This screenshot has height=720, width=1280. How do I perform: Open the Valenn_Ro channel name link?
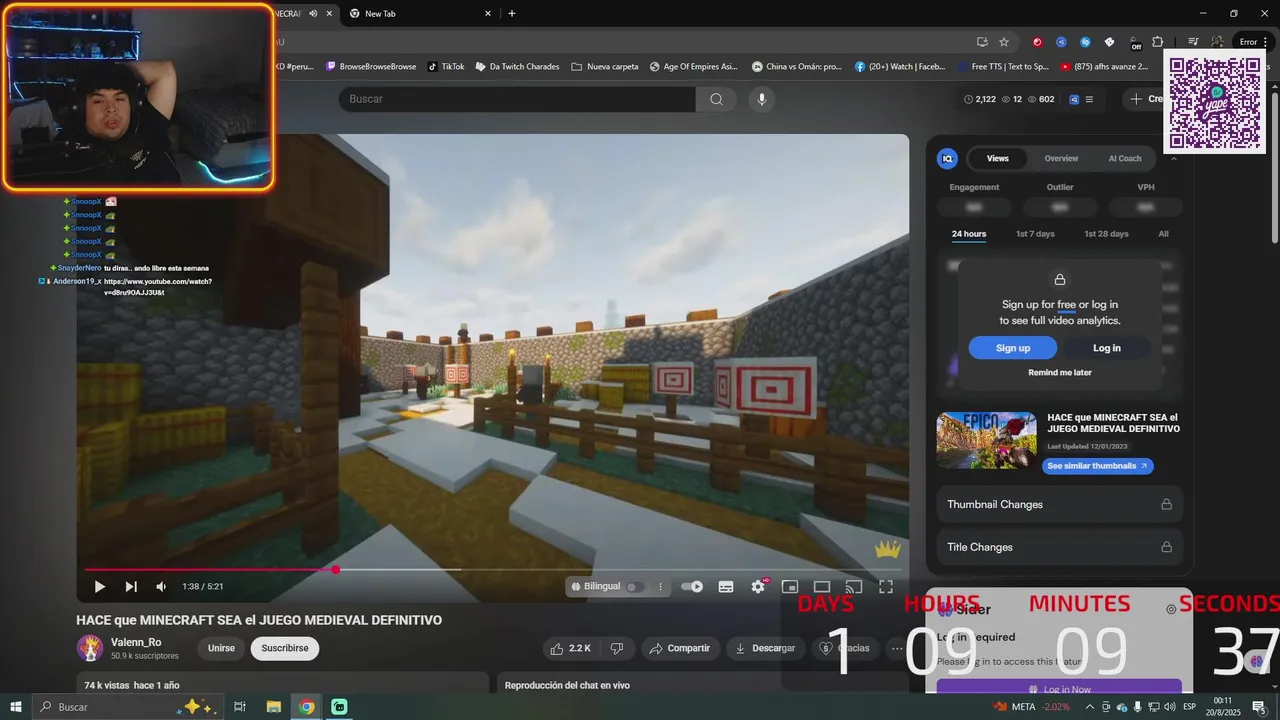pos(136,642)
